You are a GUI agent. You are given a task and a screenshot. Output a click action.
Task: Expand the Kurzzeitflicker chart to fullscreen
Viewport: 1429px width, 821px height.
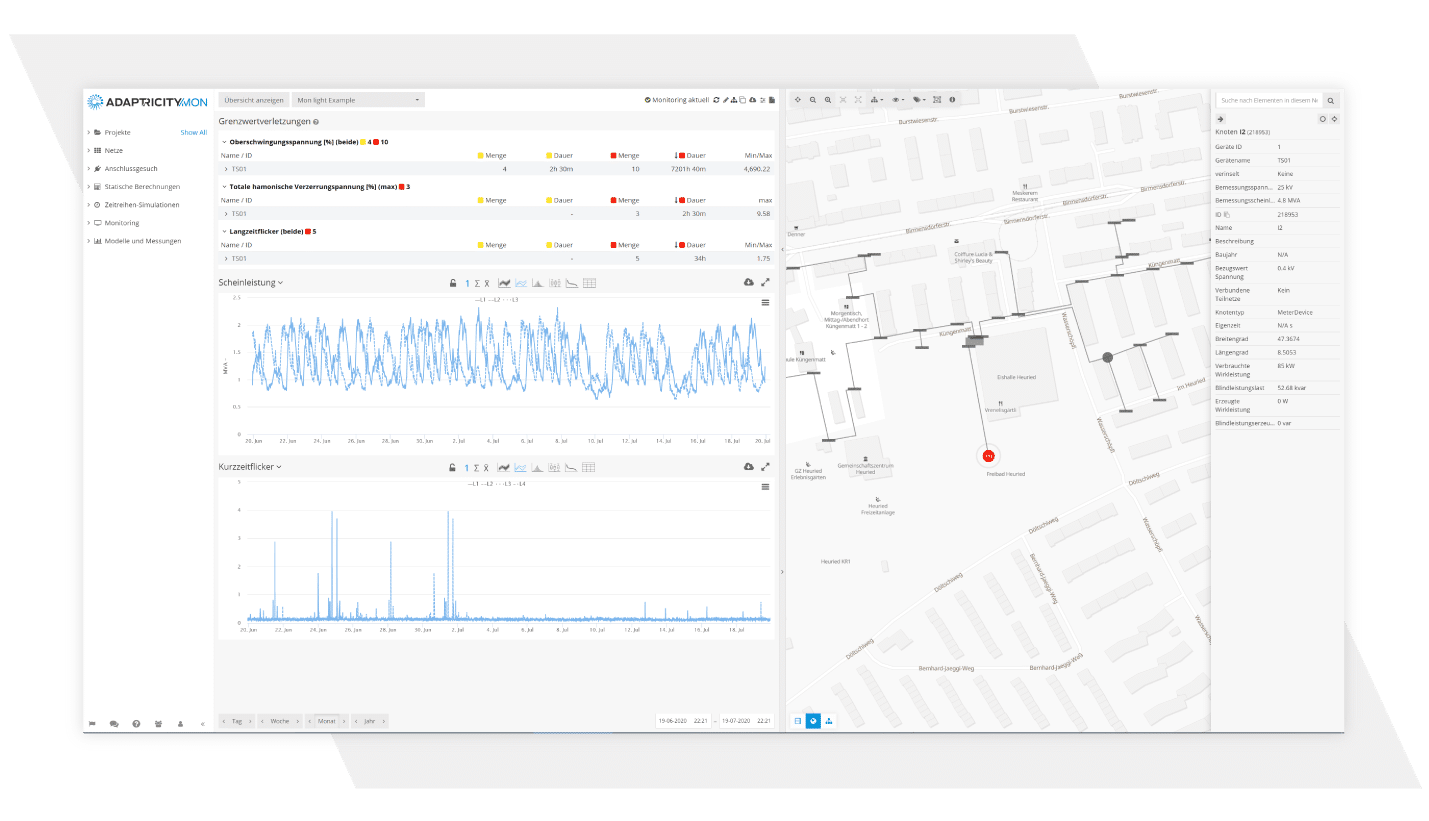pos(765,467)
